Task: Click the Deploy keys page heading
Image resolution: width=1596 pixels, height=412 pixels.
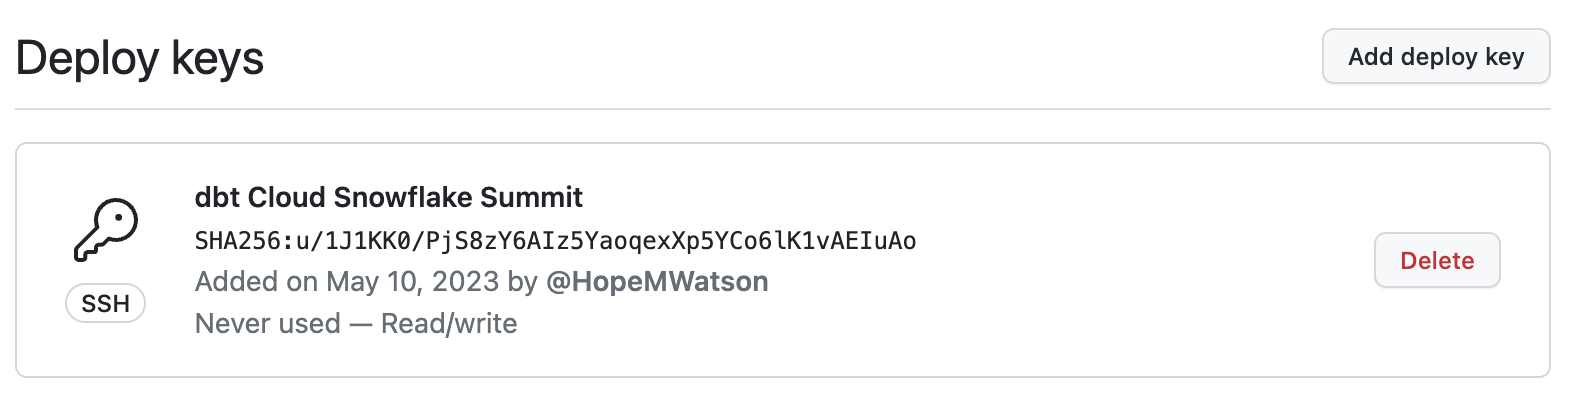Action: [x=140, y=58]
